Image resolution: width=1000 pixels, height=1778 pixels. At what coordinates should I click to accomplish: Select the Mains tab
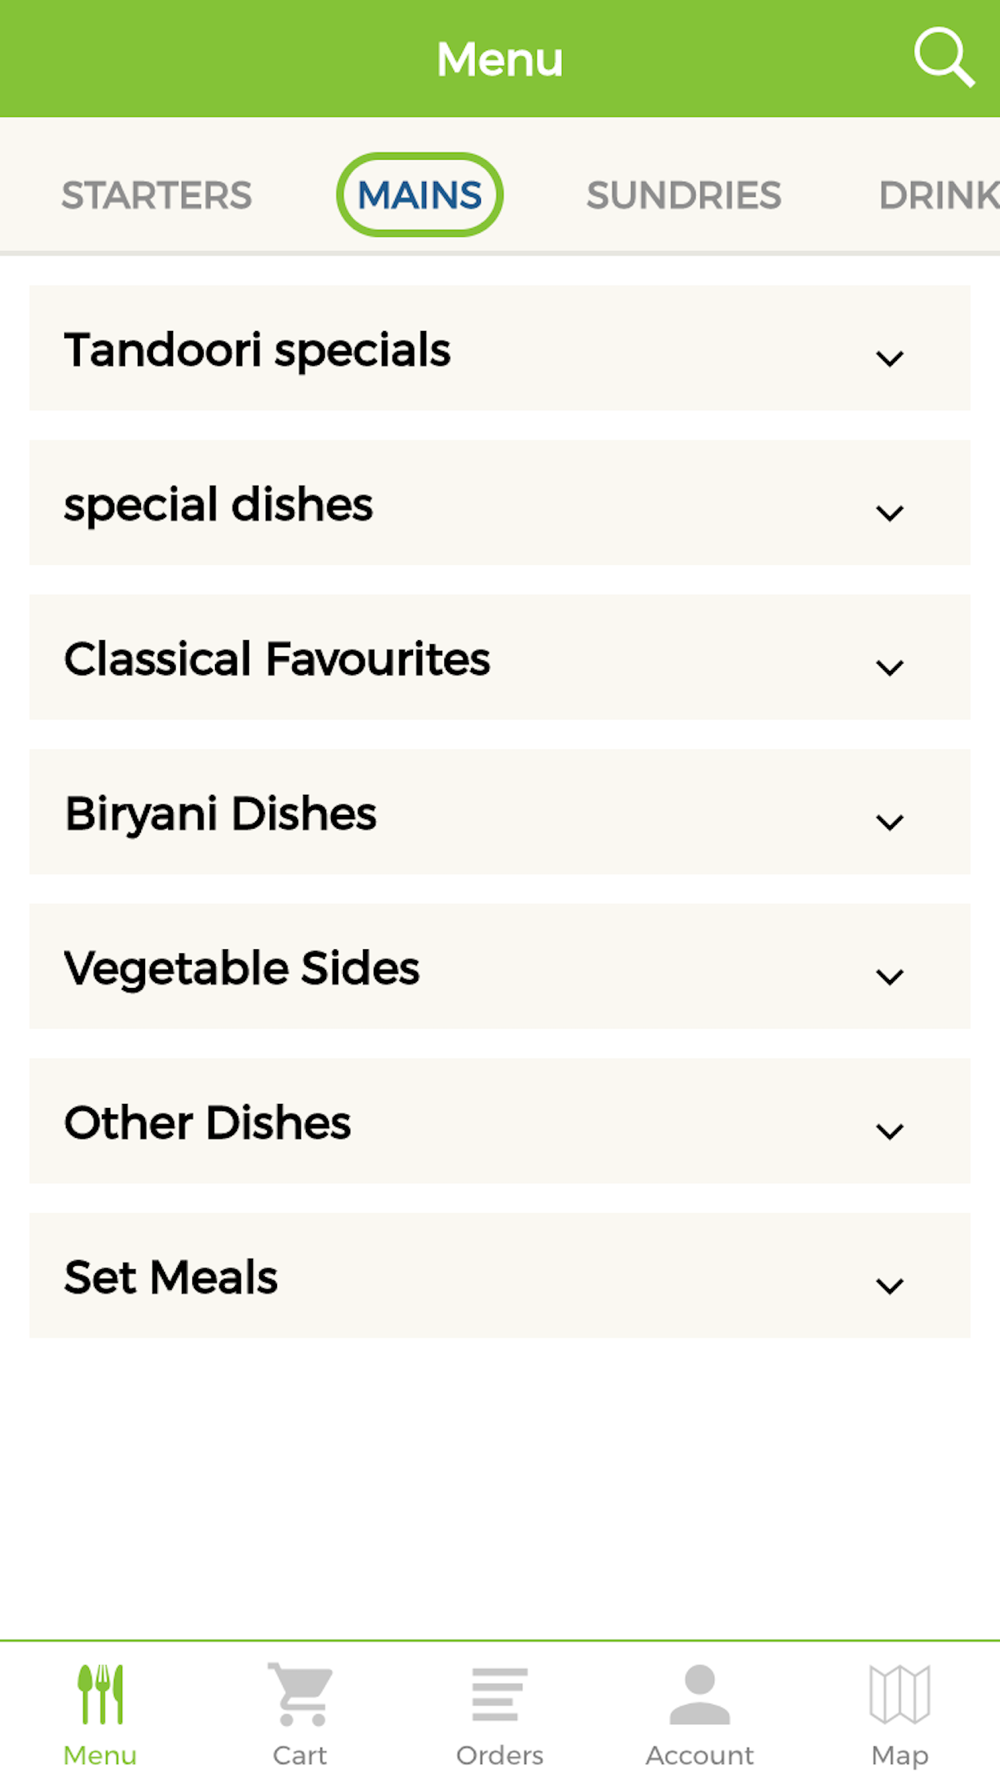(x=420, y=195)
